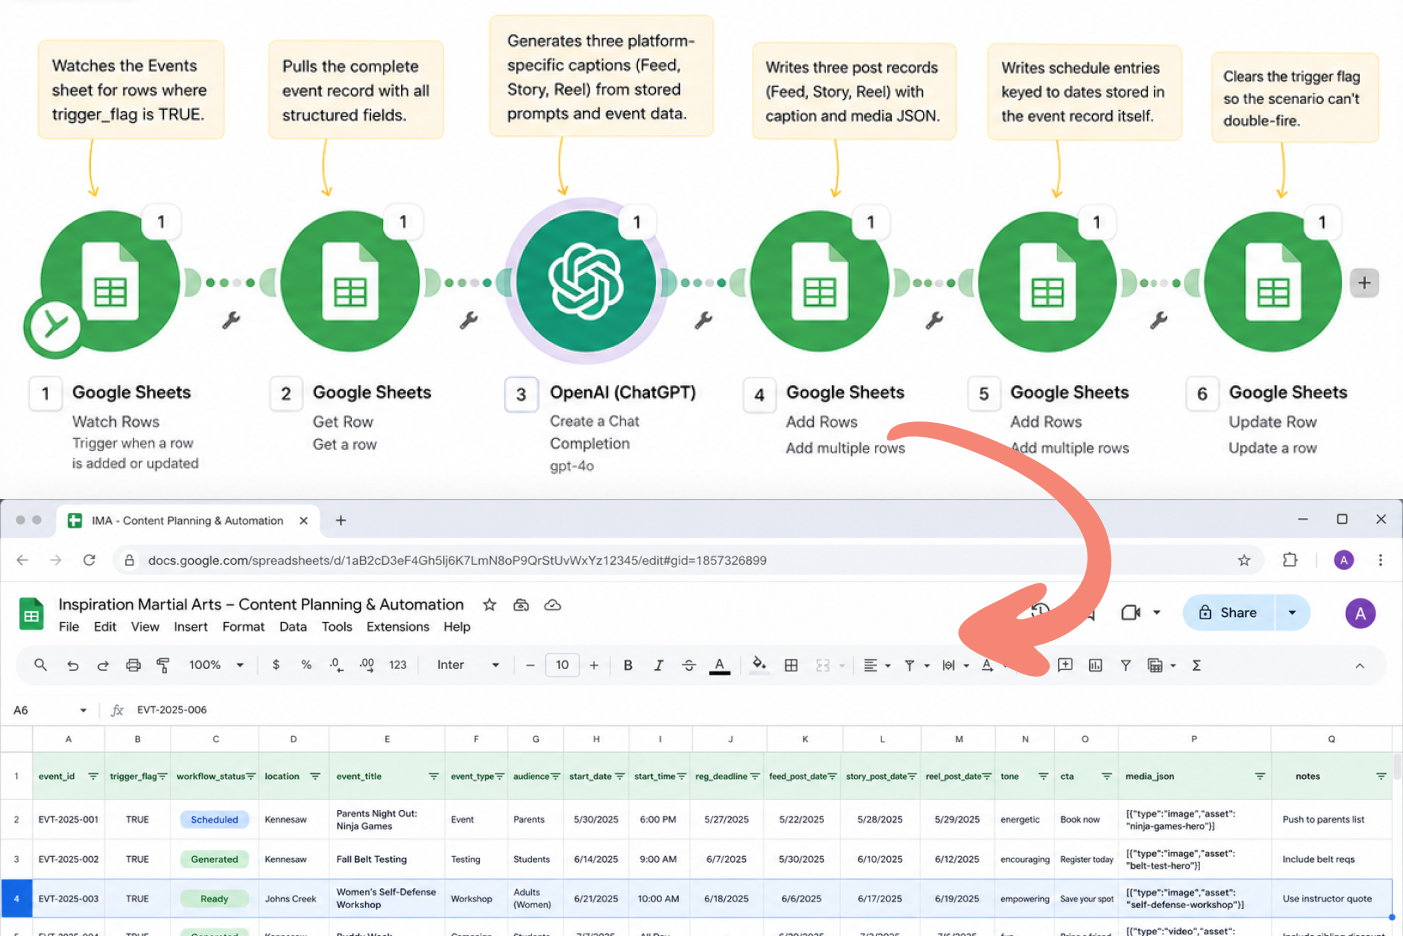
Task: Select the OpenAI ChatGPT module circle
Action: (586, 281)
